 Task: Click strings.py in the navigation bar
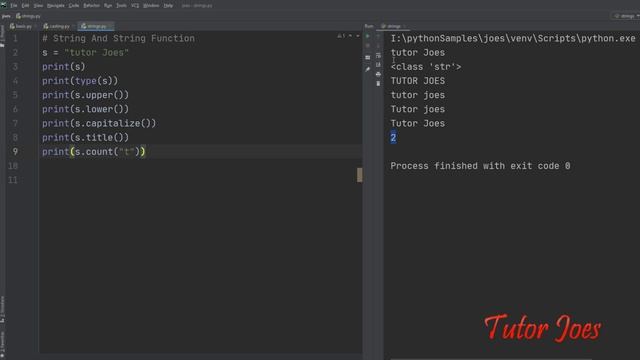pyautogui.click(x=28, y=16)
